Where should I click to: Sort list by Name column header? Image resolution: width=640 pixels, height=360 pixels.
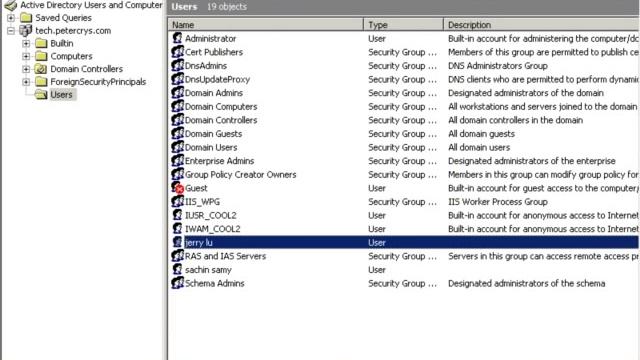point(265,25)
